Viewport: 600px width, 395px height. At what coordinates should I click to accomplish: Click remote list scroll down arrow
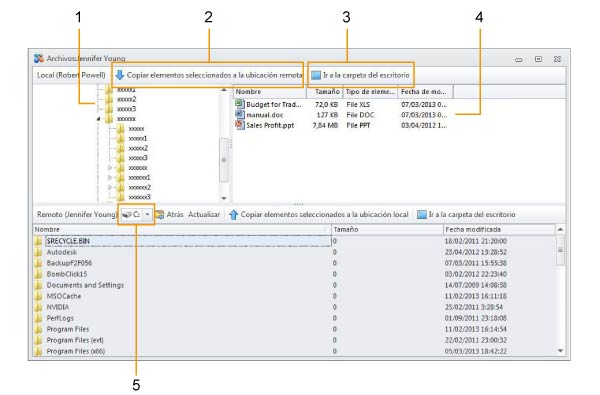coord(561,351)
